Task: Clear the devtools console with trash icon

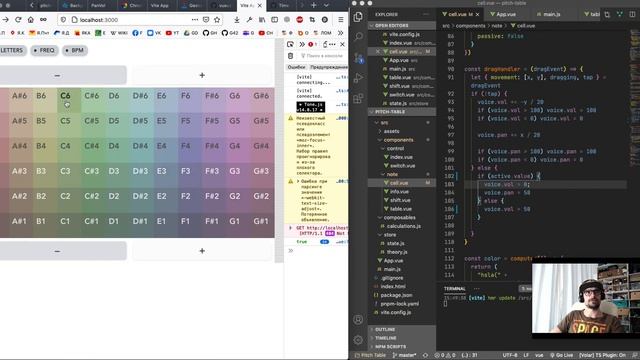Action: (x=291, y=56)
